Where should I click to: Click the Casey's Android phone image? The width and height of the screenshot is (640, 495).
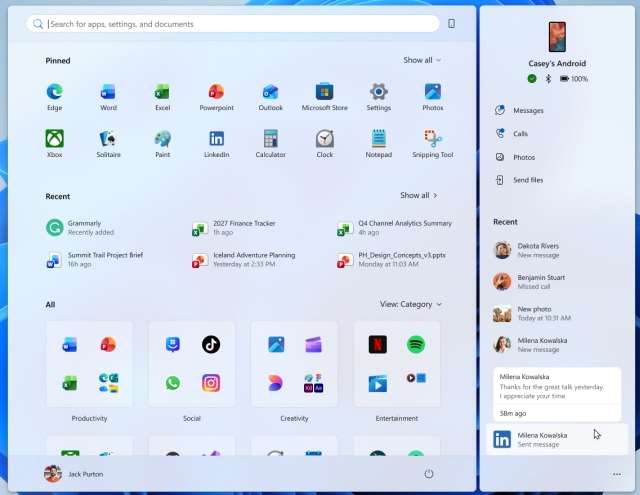(x=557, y=37)
